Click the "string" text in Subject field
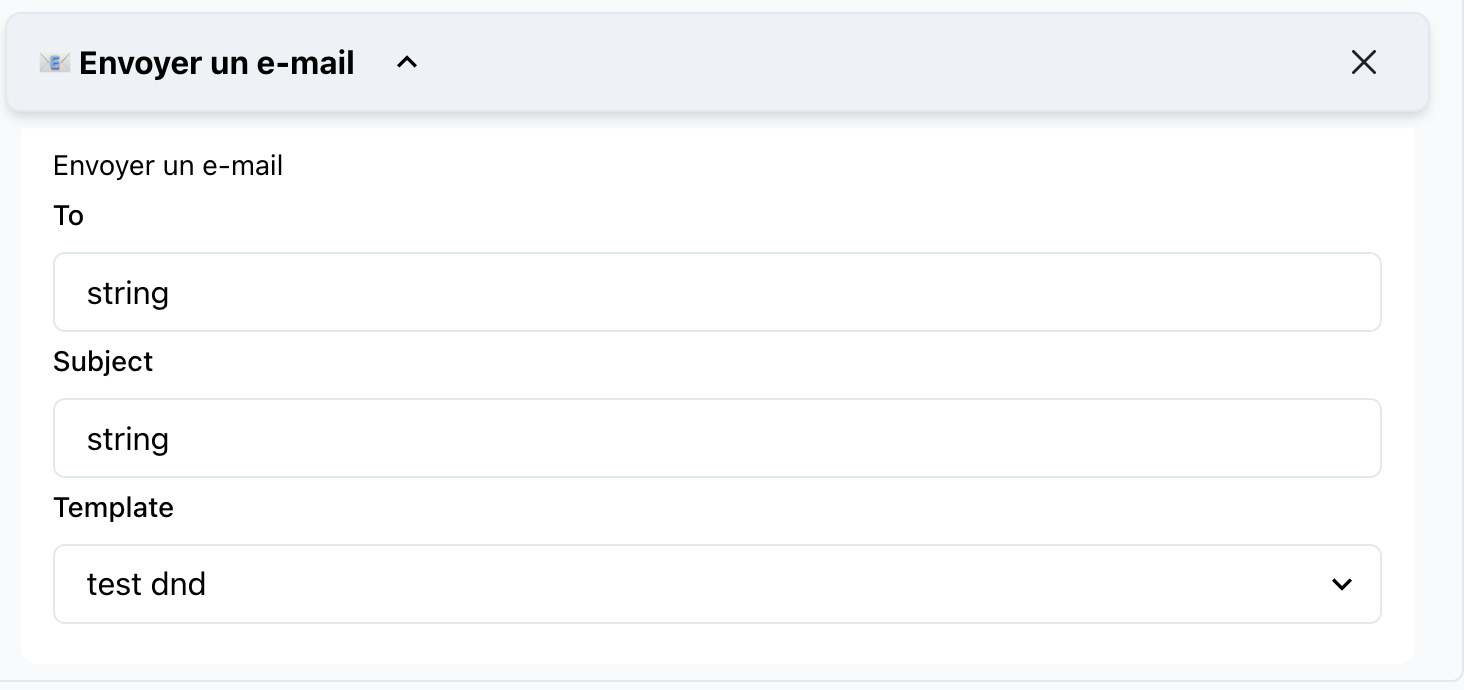 pos(128,439)
